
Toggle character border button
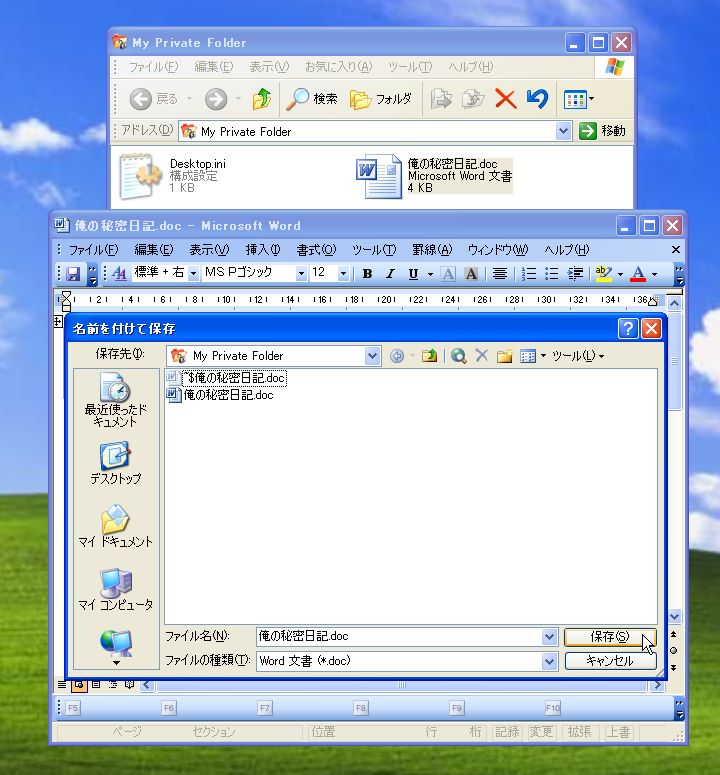[448, 273]
